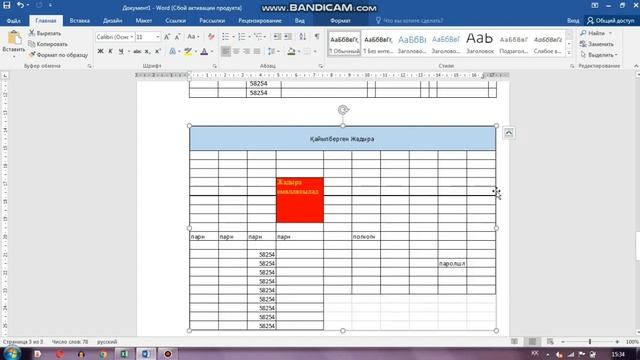Select Подзаголовок style in gallery
Screen dimensions: 640x360
(513, 44)
